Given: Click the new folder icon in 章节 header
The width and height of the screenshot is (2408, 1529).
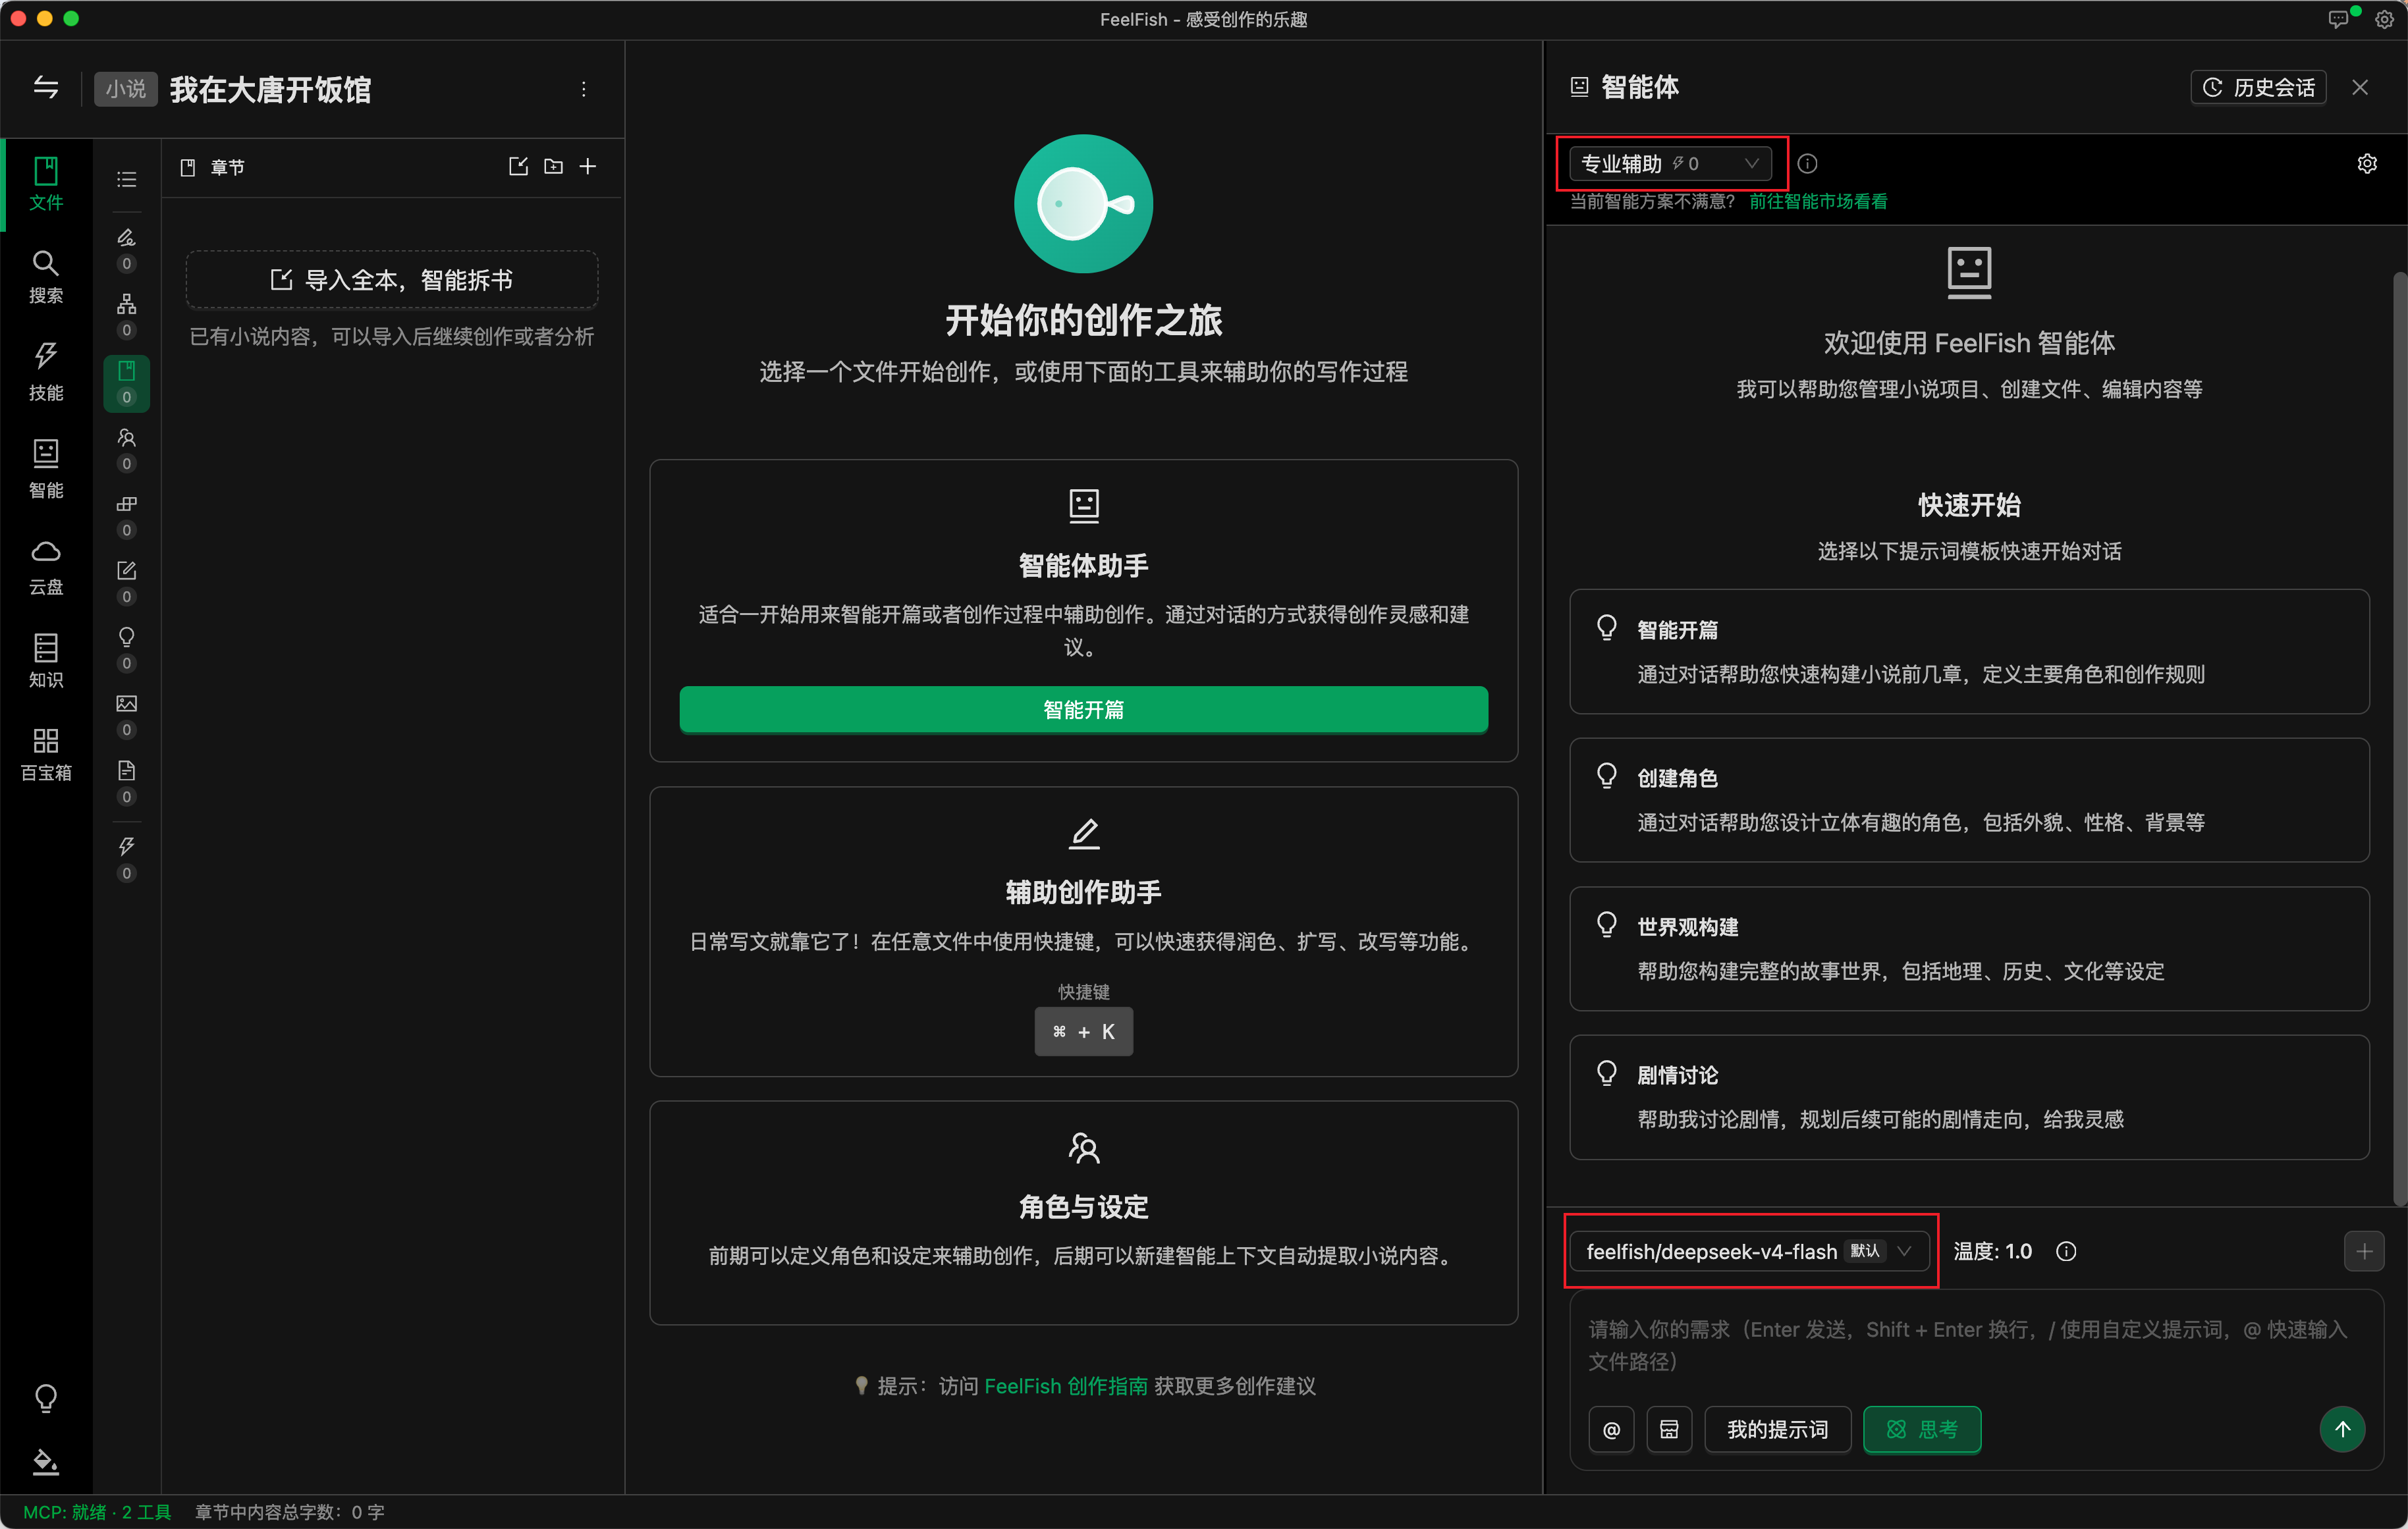Looking at the screenshot, I should pos(553,167).
